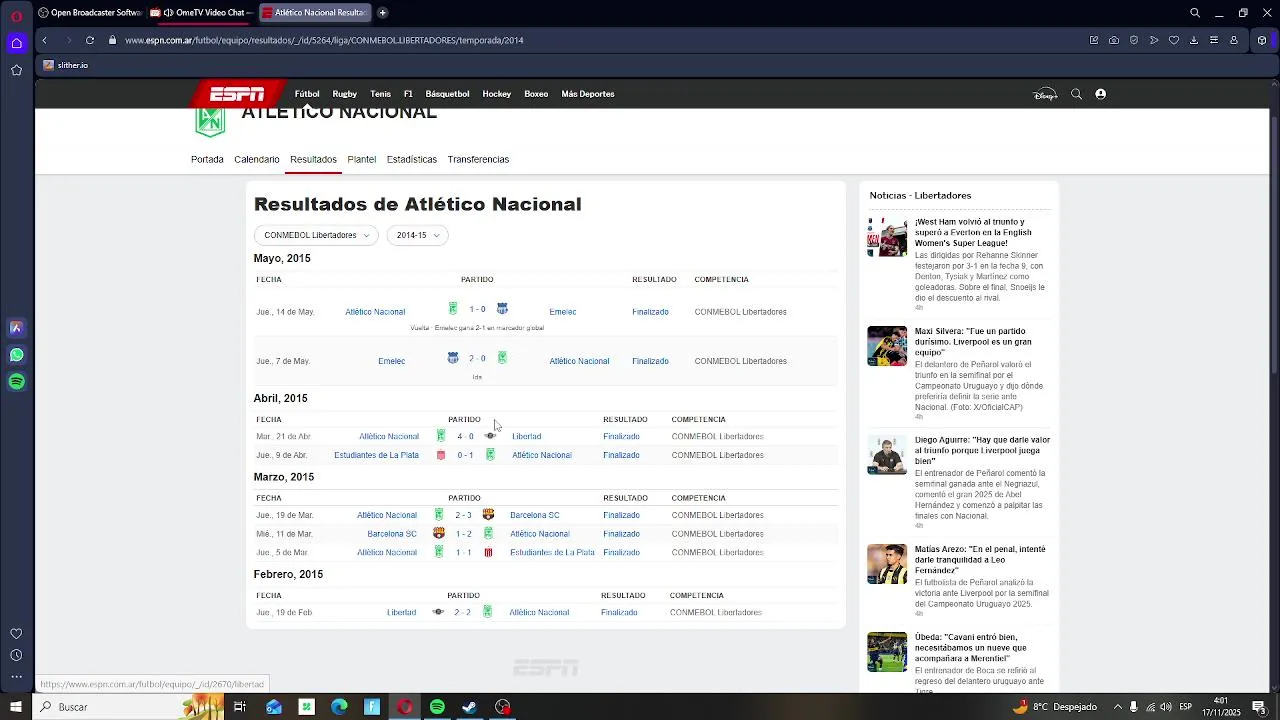Image resolution: width=1280 pixels, height=720 pixels.
Task: Click the ESPN logo
Action: pyautogui.click(x=237, y=94)
